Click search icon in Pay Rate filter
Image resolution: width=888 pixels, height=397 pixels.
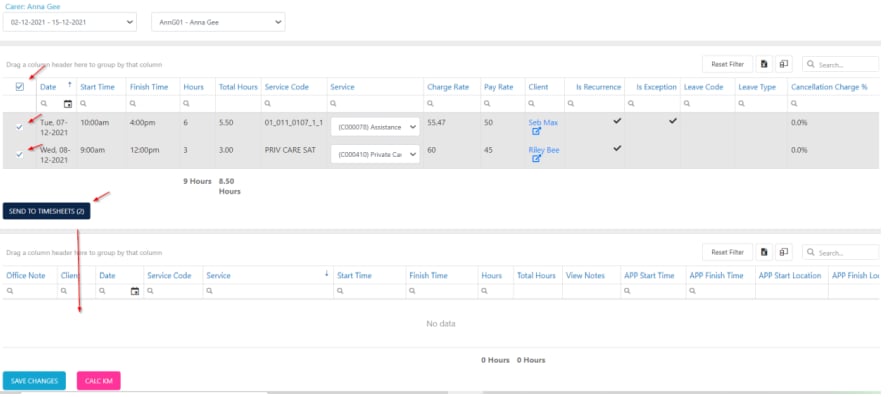pyautogui.click(x=487, y=104)
